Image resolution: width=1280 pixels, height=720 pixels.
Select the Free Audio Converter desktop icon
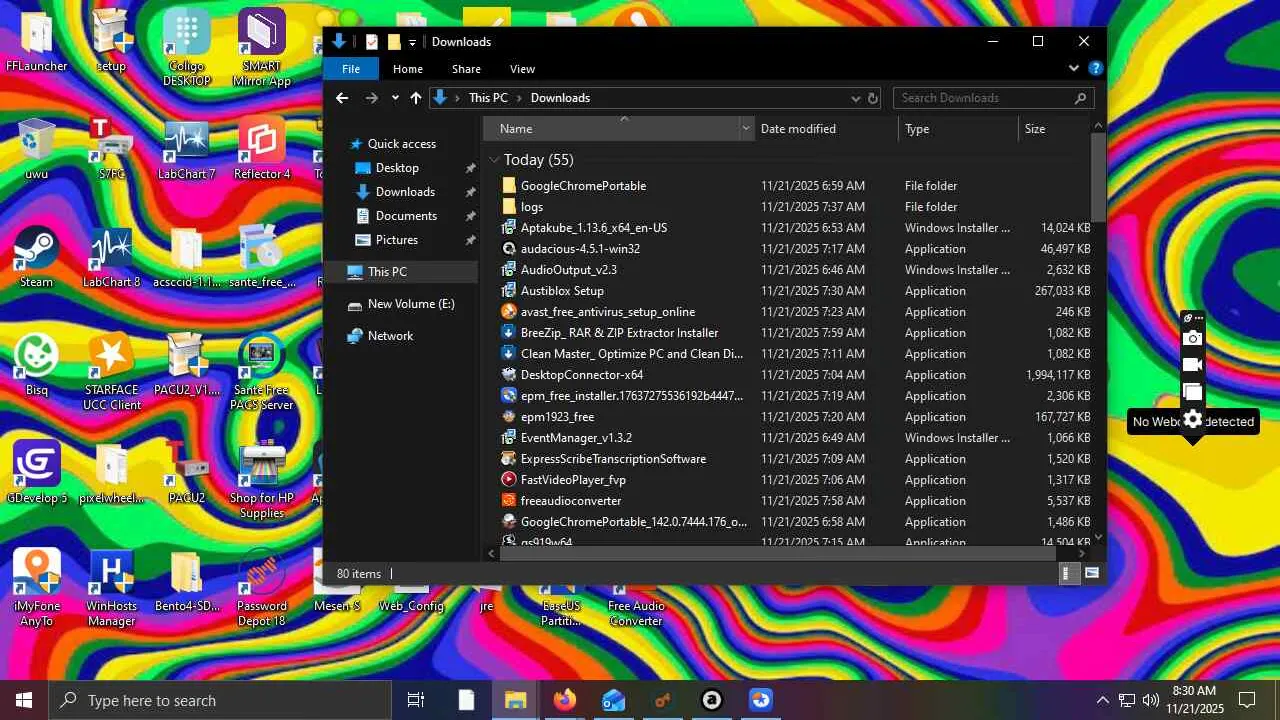click(636, 606)
